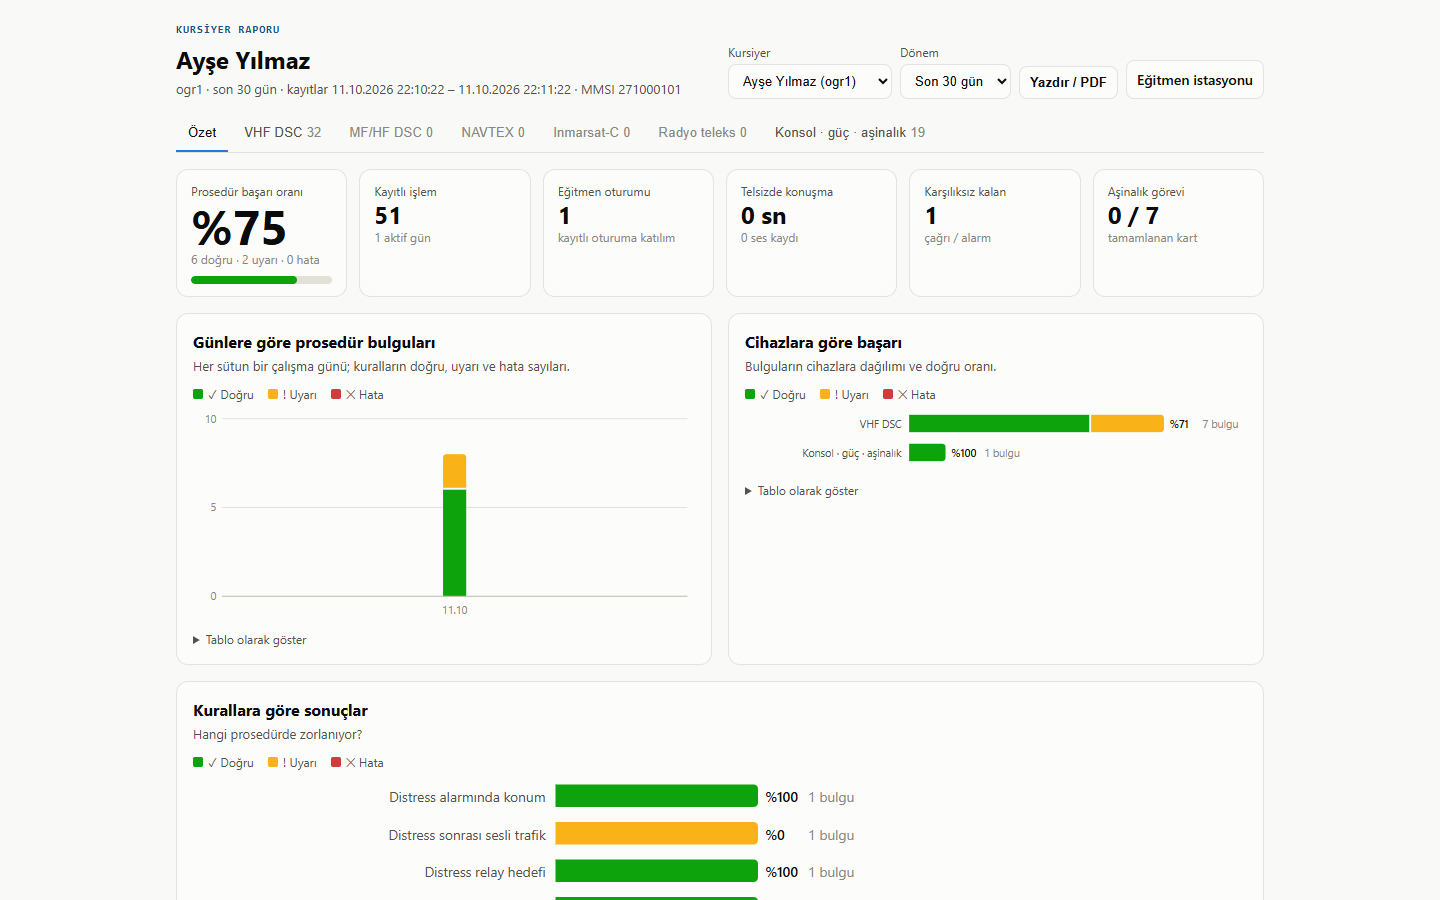1440x900 pixels.
Task: Click the Prosedür başarı oranı progress bar
Action: [x=261, y=280]
